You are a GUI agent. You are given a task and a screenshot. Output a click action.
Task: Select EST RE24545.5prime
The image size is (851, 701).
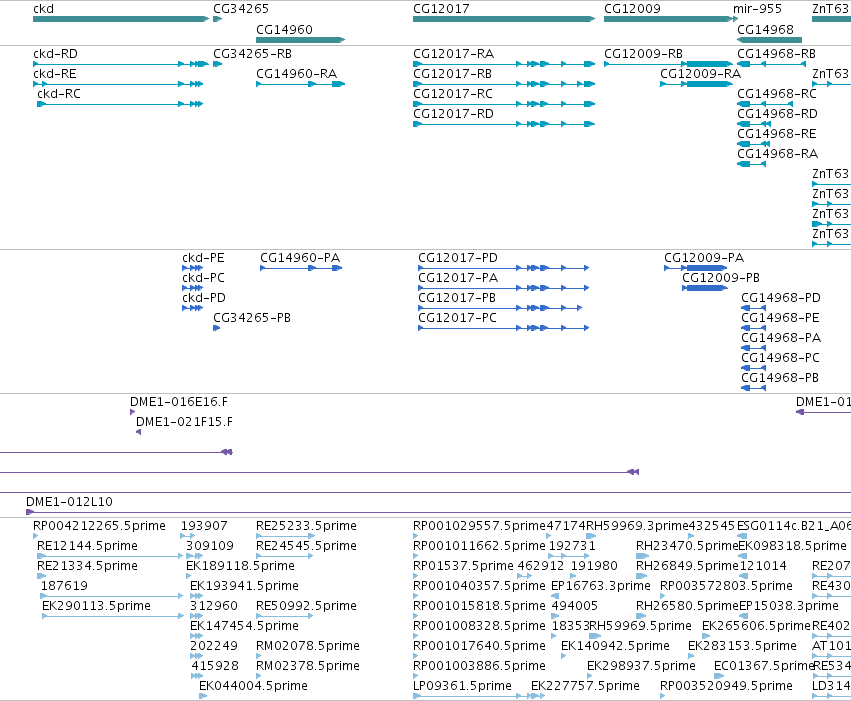tap(307, 546)
